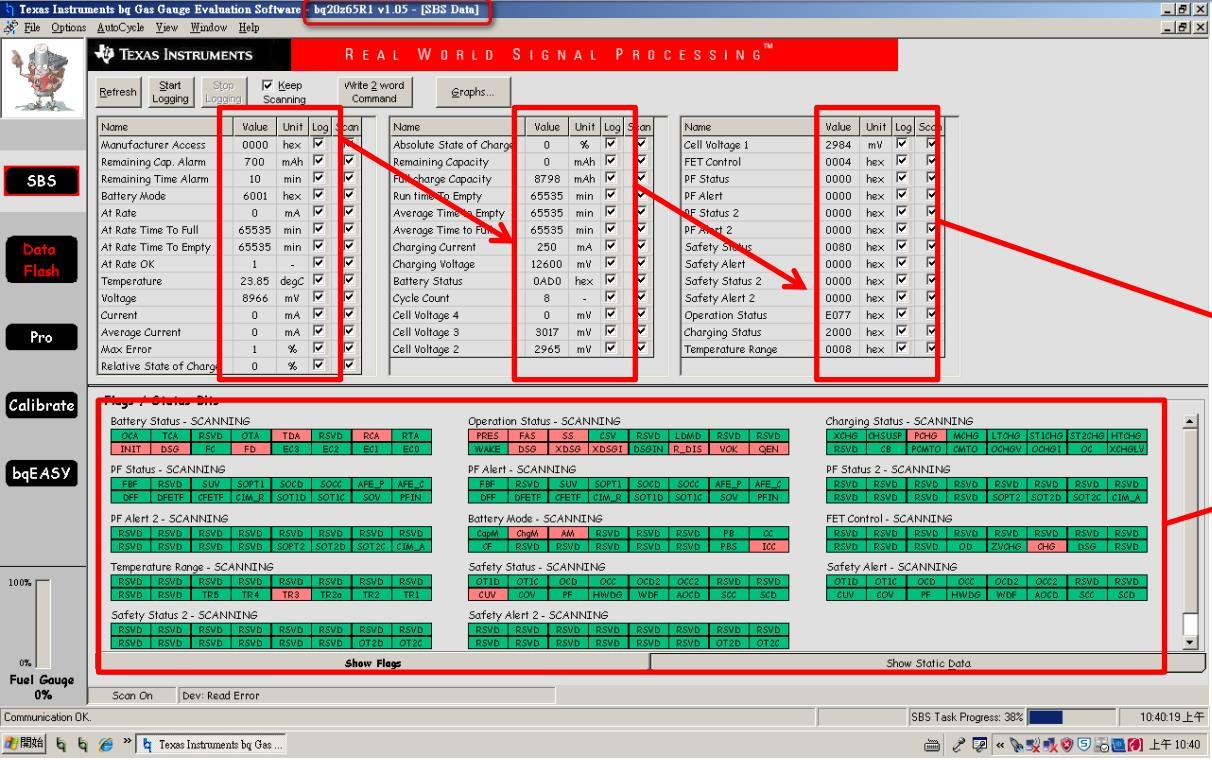This screenshot has height=760, width=1212.
Task: Click the Dev: Read Error status field
Action: click(x=366, y=695)
